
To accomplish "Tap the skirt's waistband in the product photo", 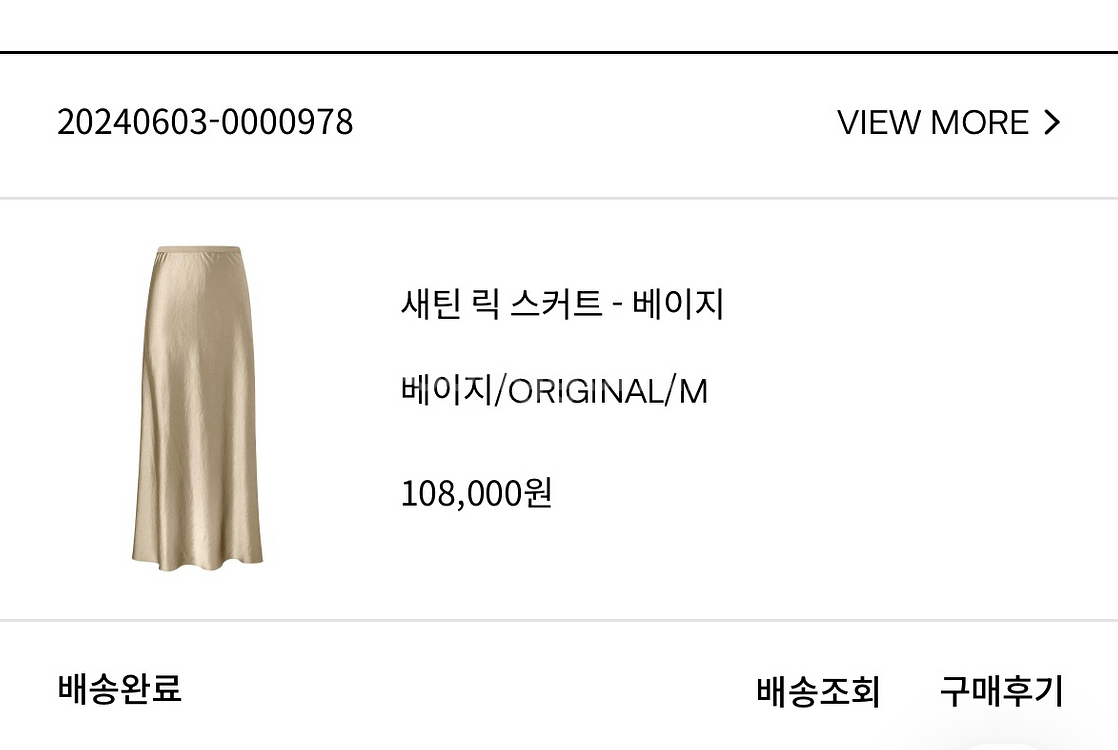I will point(199,250).
